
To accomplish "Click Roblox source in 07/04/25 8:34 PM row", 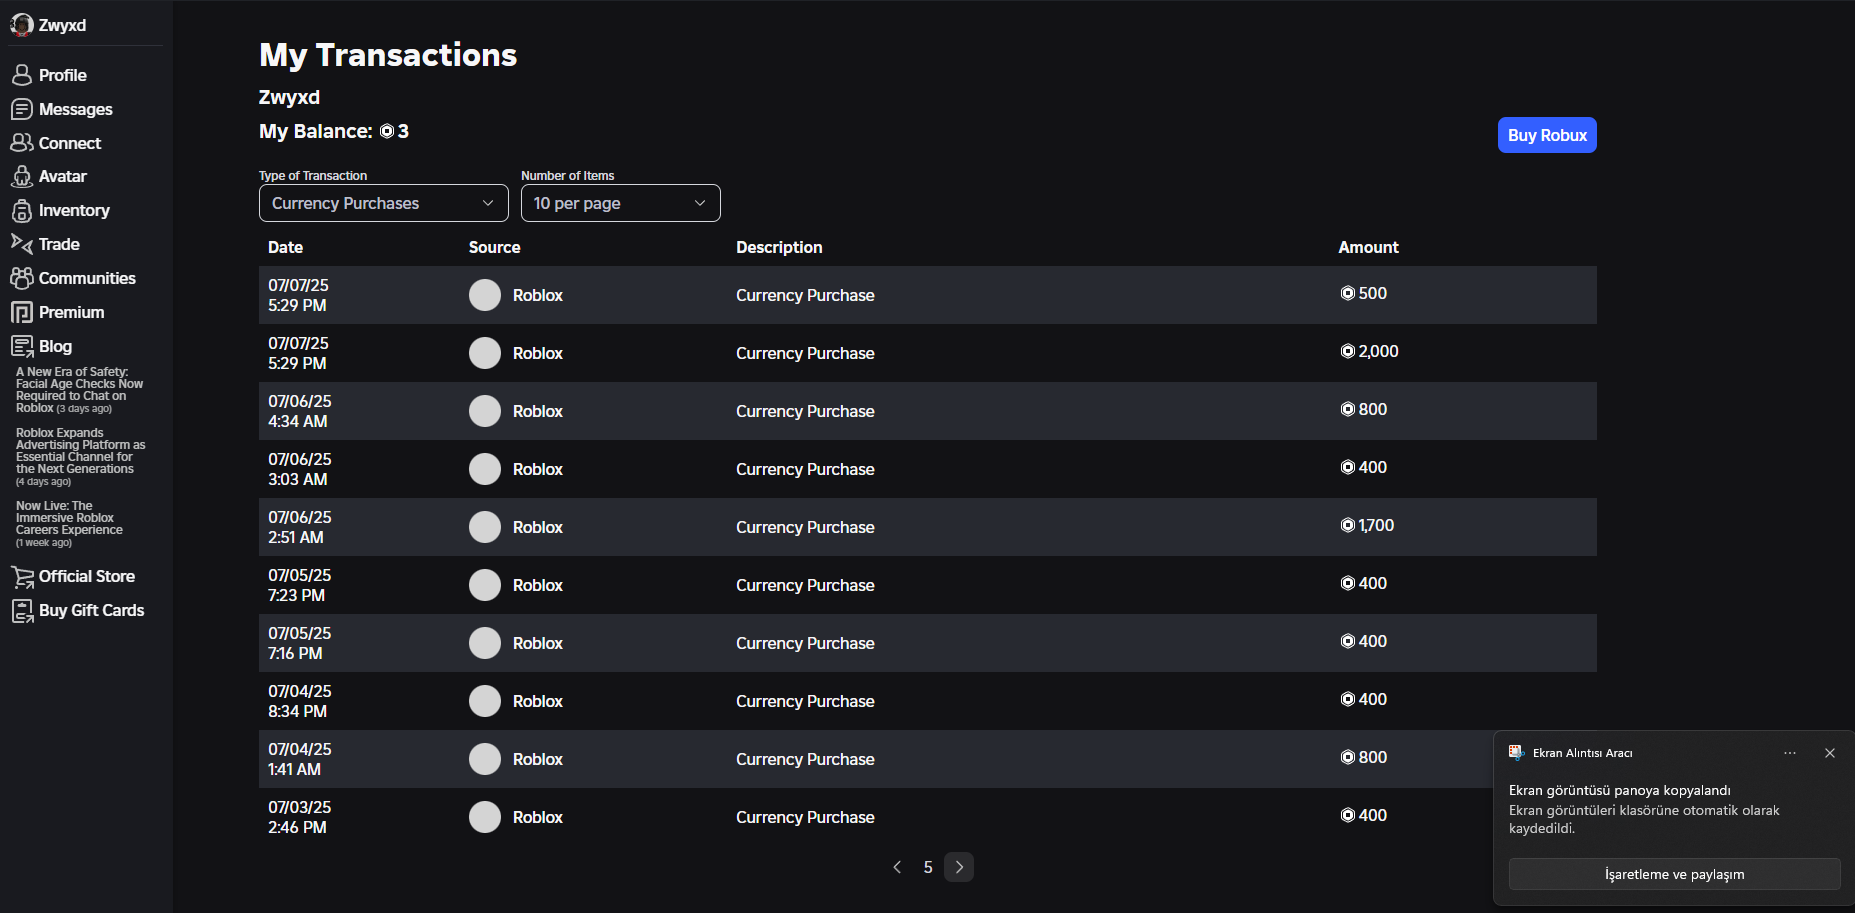I will click(x=538, y=701).
